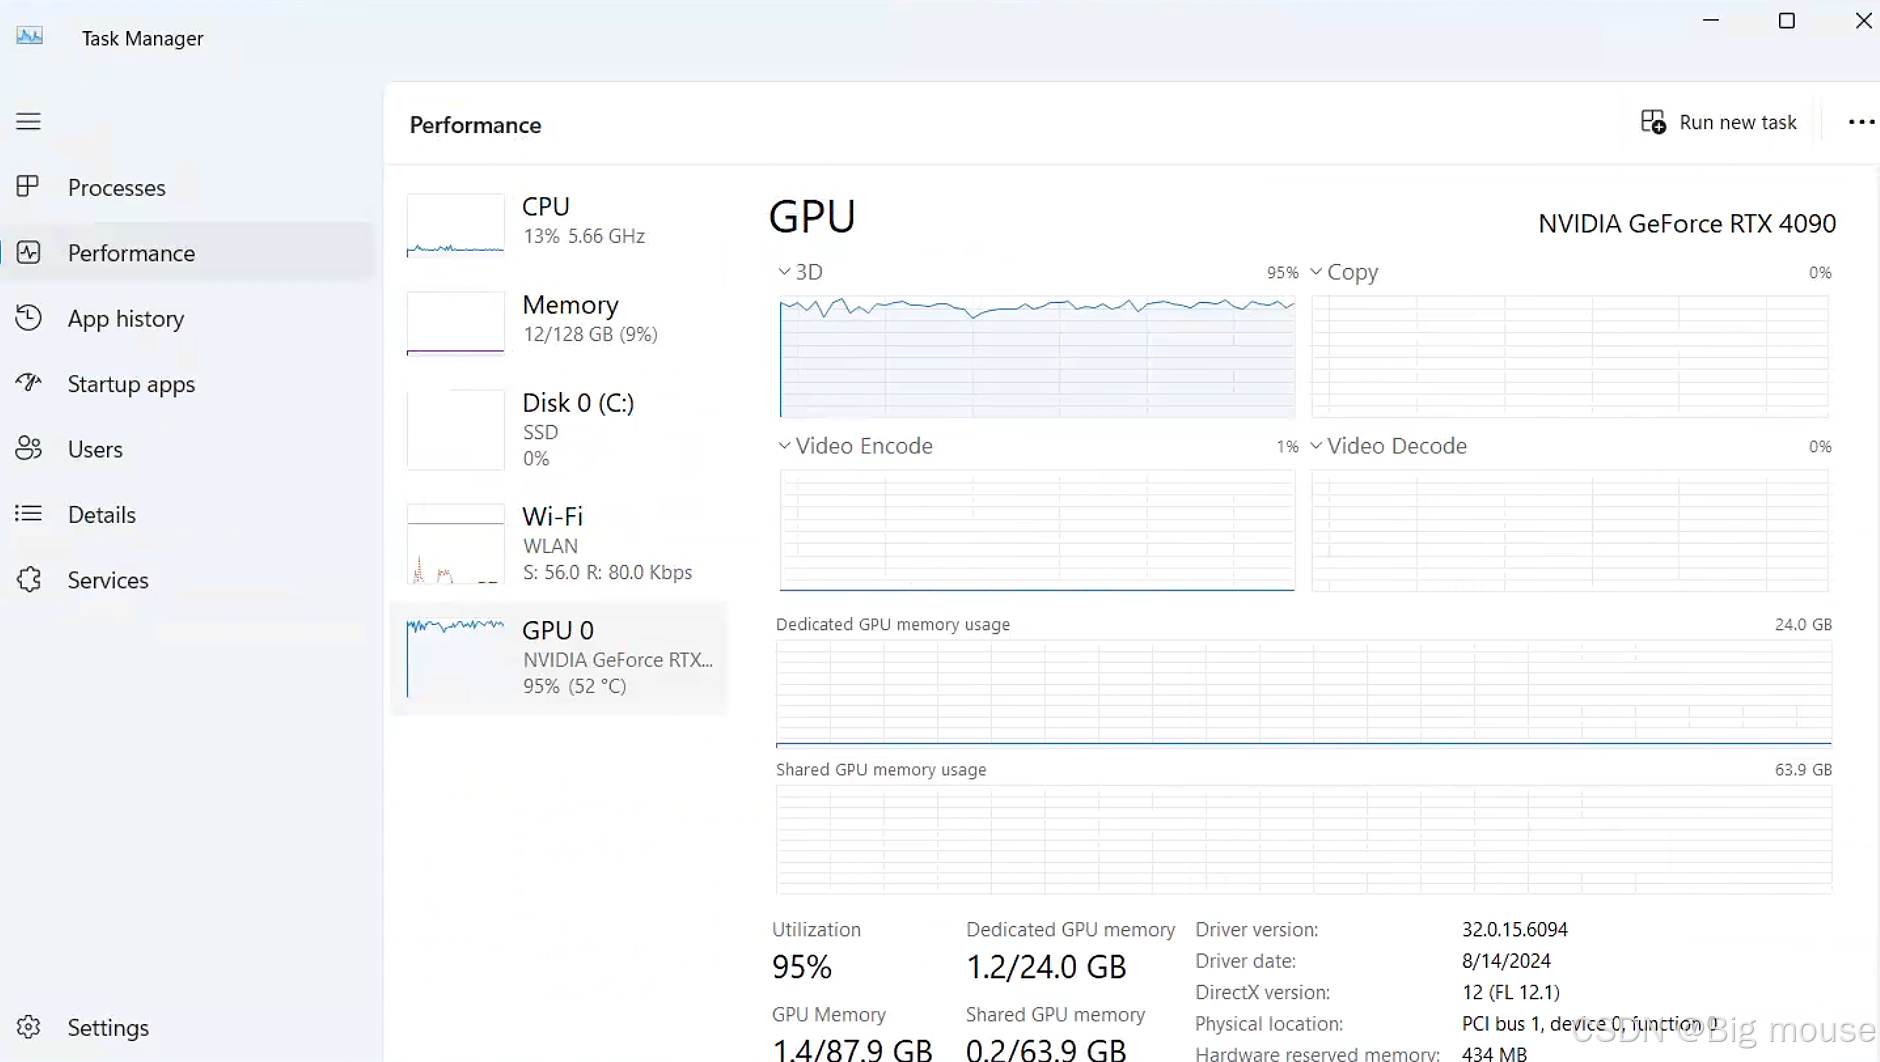This screenshot has height=1062, width=1880.
Task: Click the 24.0 GB dedicated memory scale label
Action: 1803,624
